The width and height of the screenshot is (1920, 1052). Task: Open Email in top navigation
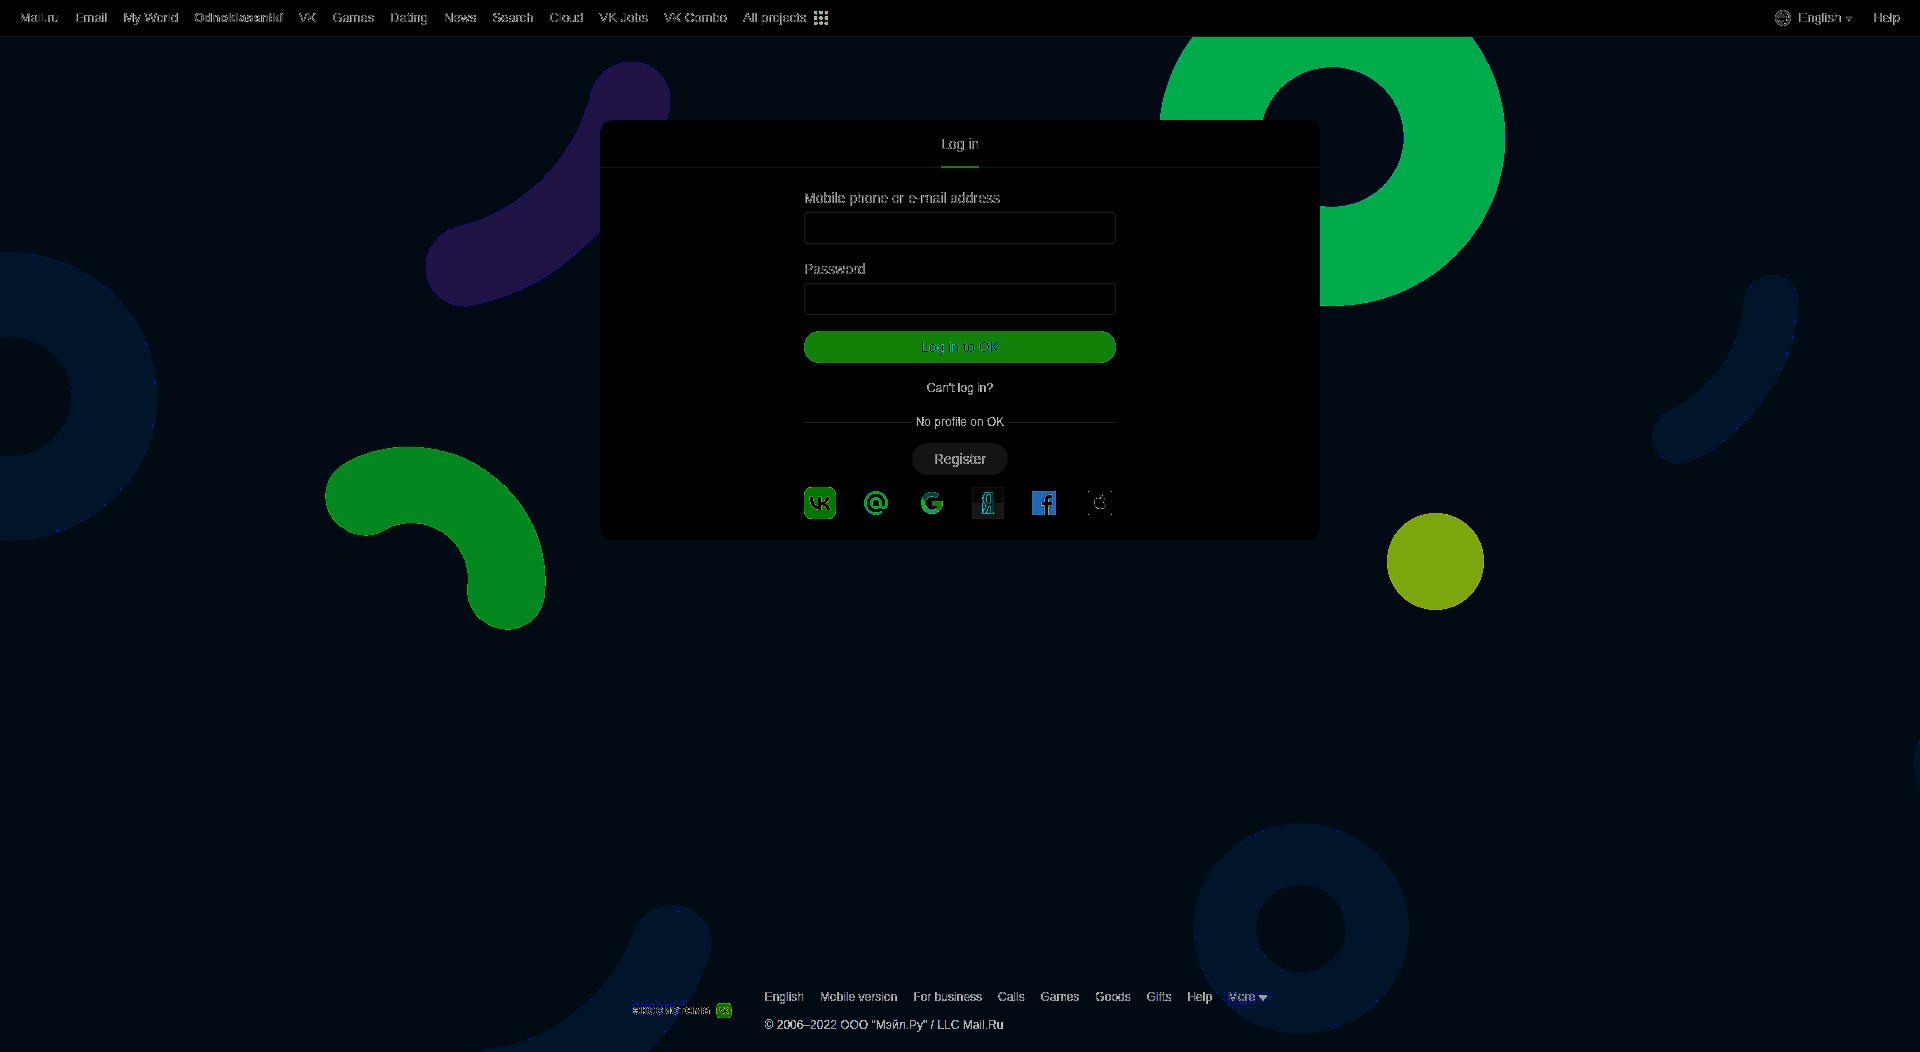pyautogui.click(x=91, y=18)
